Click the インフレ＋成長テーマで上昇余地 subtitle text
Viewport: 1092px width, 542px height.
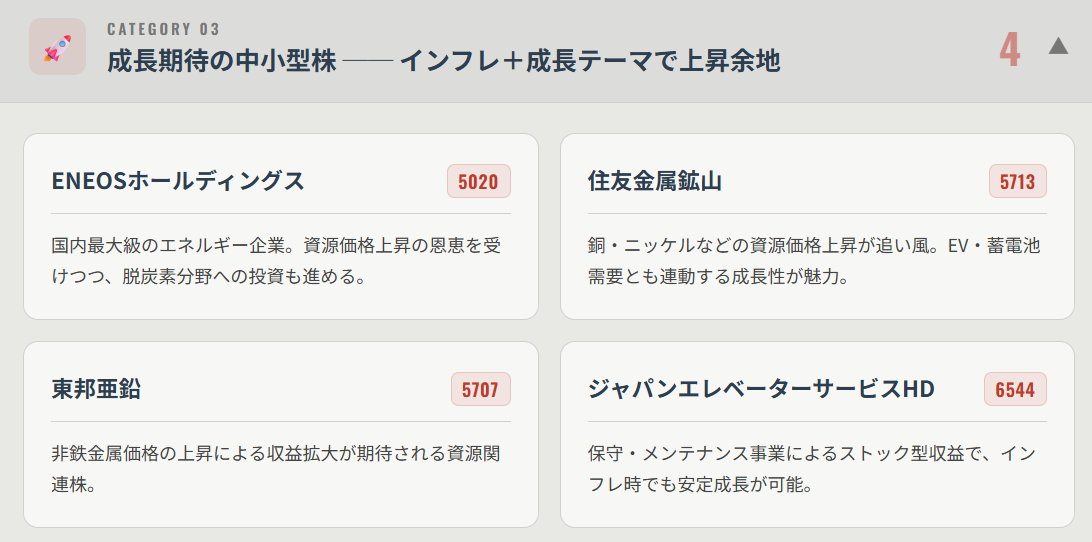590,61
